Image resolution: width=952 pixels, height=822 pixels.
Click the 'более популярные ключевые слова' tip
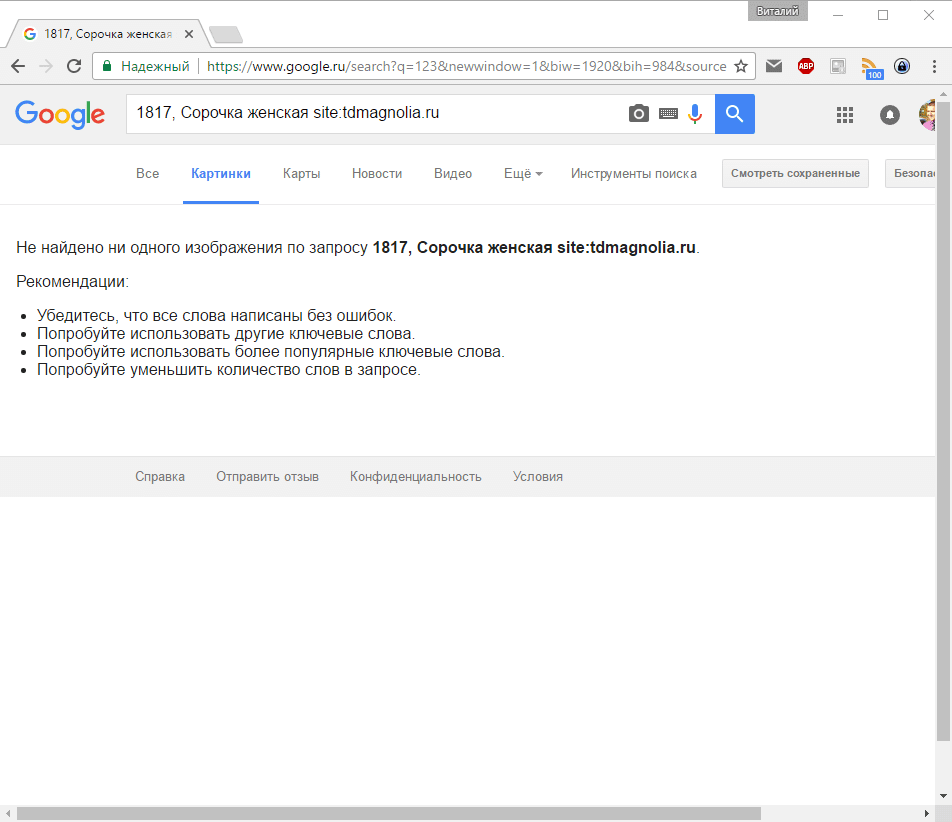(x=271, y=352)
